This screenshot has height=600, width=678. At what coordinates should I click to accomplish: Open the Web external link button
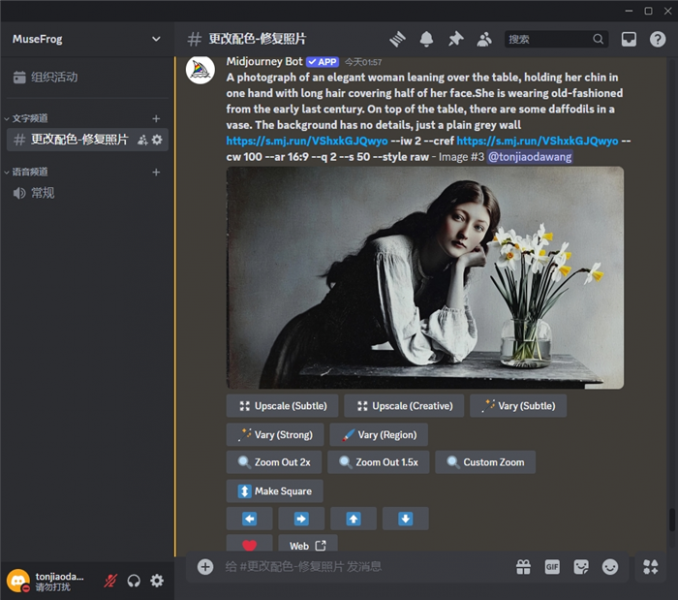(308, 543)
